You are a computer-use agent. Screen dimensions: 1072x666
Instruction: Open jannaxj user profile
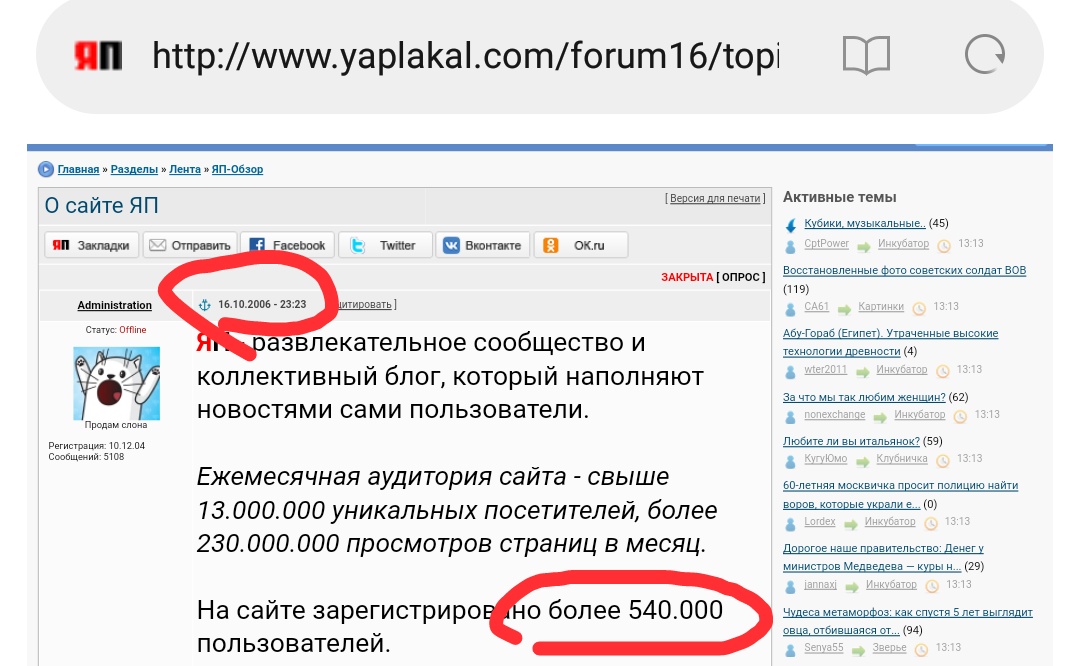point(820,584)
